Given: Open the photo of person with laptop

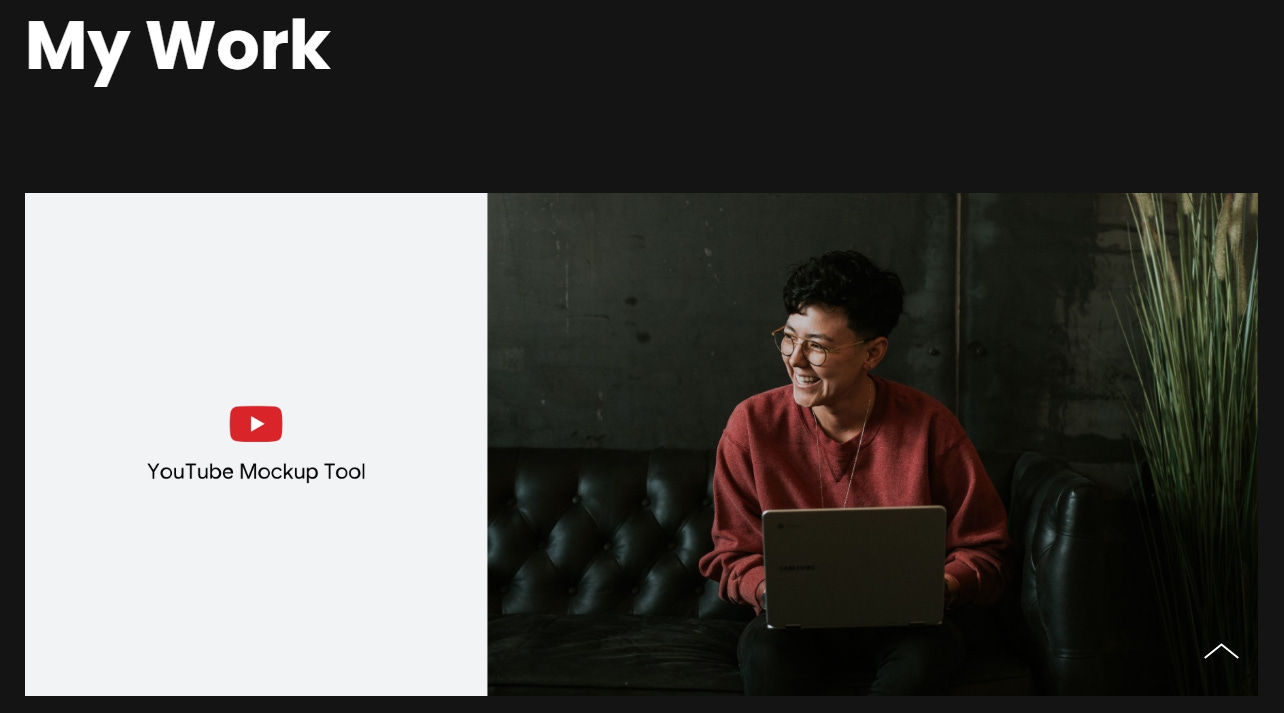Looking at the screenshot, I should tap(872, 444).
